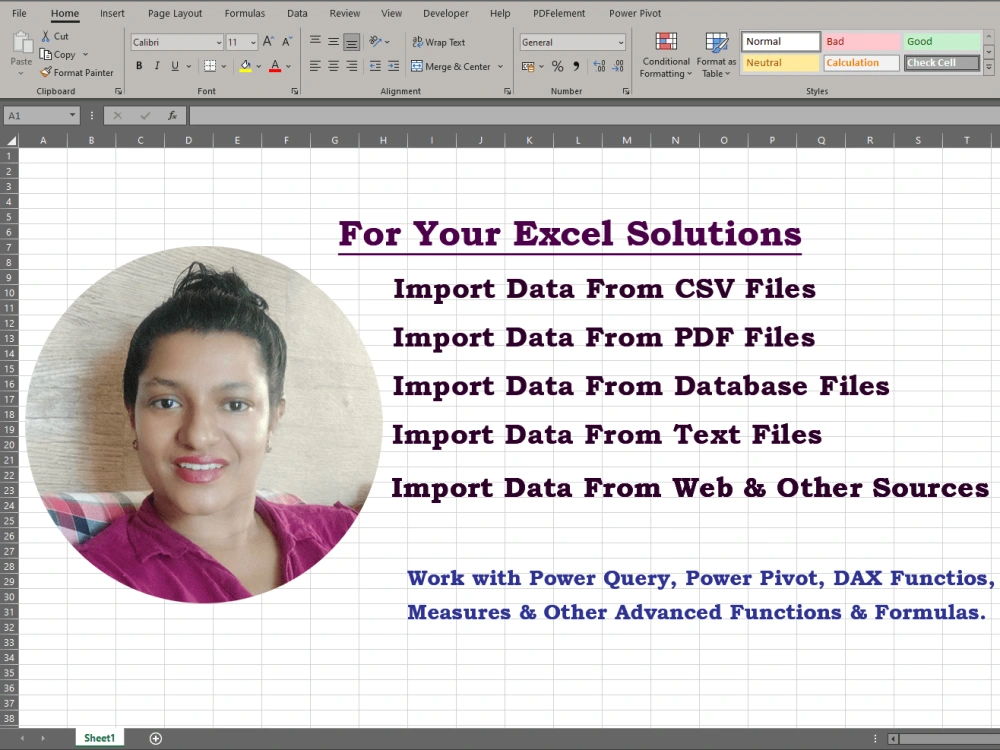Click the Cut scissors icon
1000x750 pixels.
(46, 36)
